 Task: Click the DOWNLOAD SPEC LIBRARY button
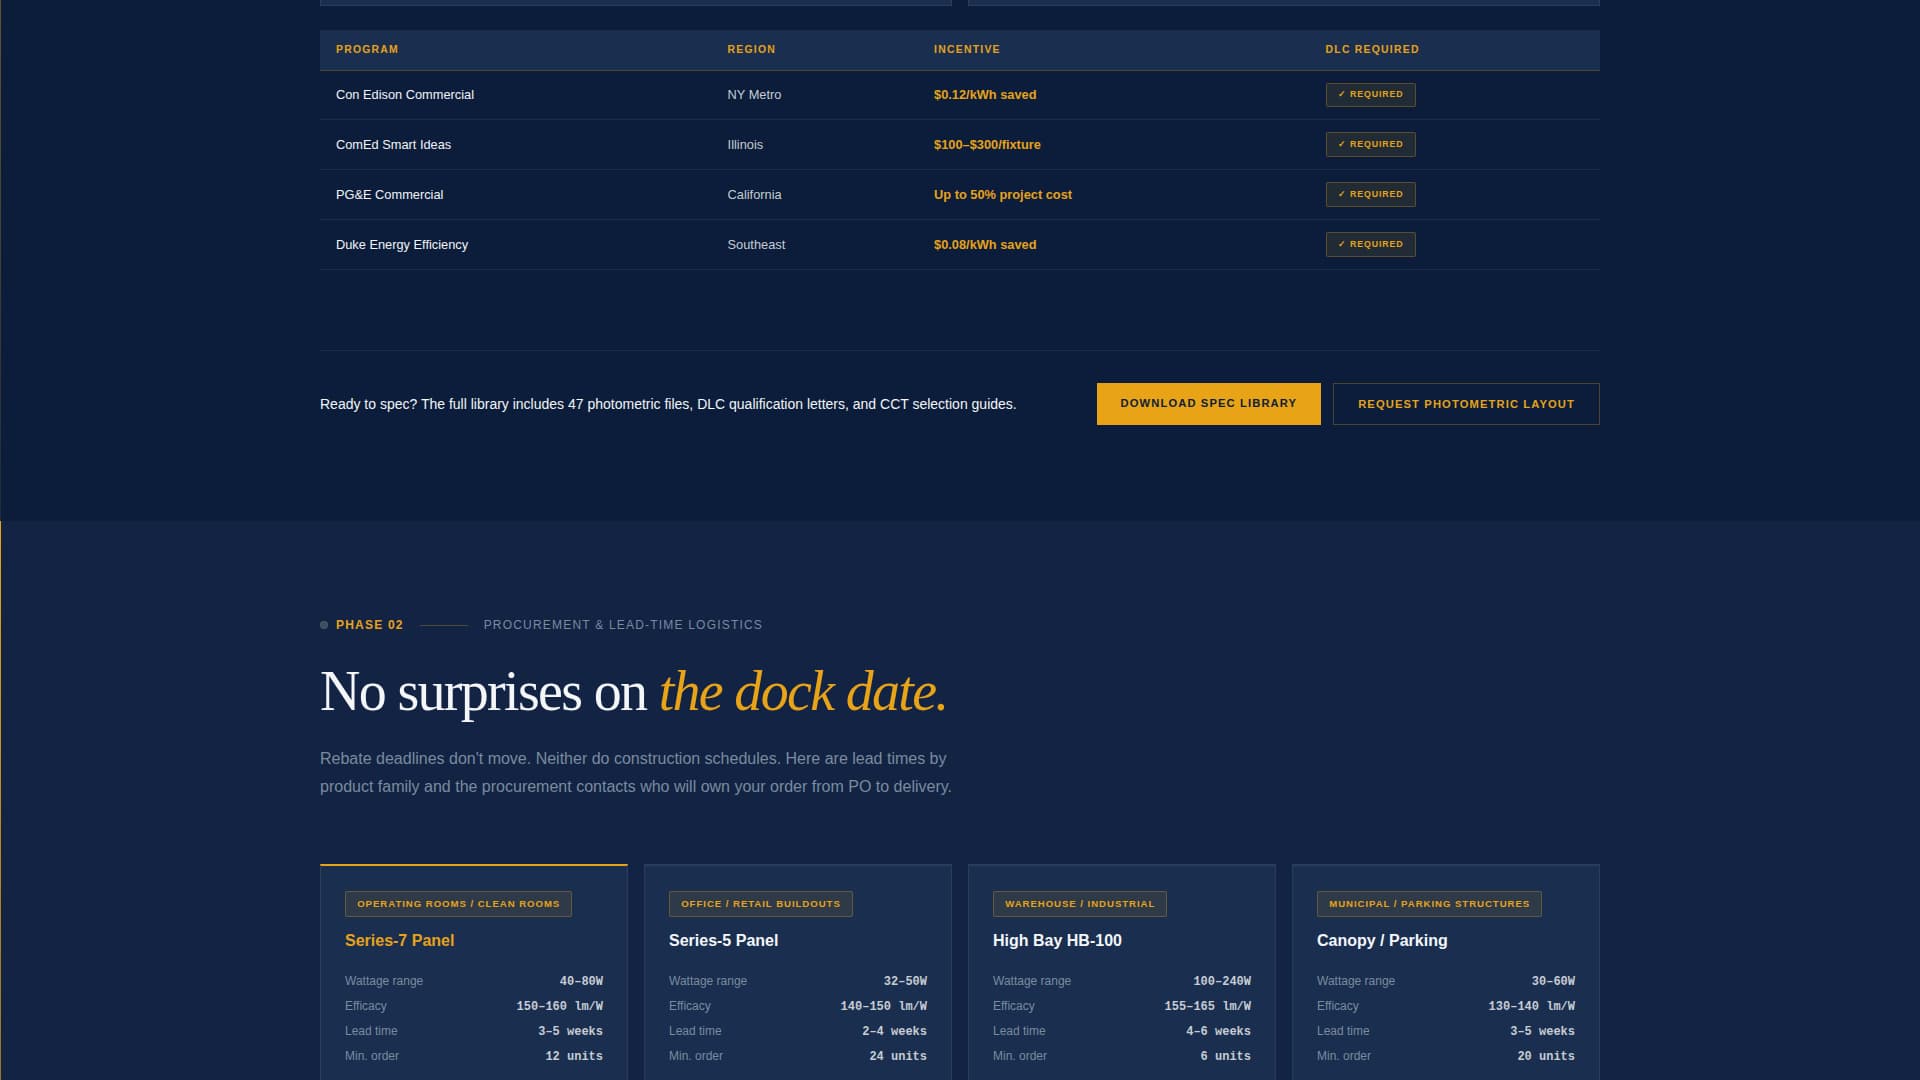click(1208, 404)
